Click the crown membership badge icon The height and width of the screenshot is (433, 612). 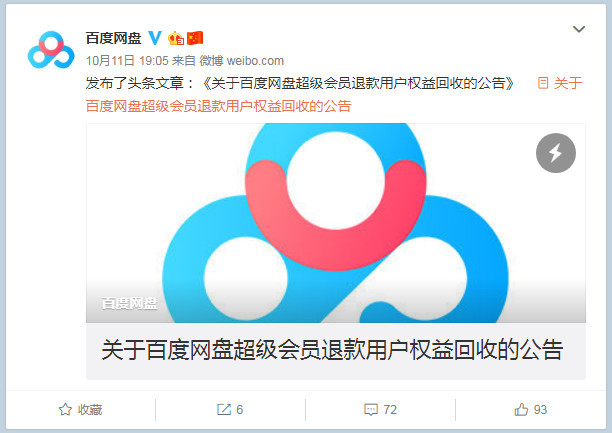(176, 38)
